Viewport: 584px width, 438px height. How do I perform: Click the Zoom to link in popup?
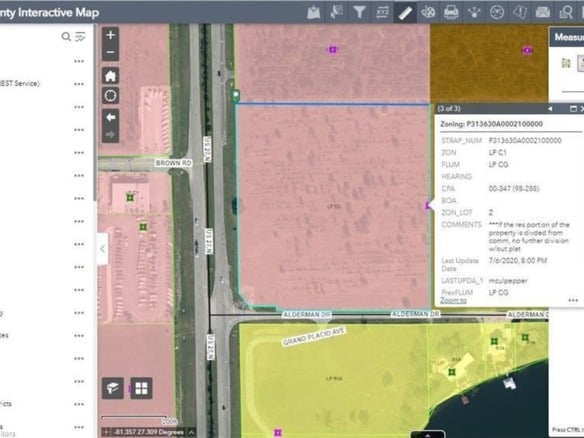pos(453,300)
